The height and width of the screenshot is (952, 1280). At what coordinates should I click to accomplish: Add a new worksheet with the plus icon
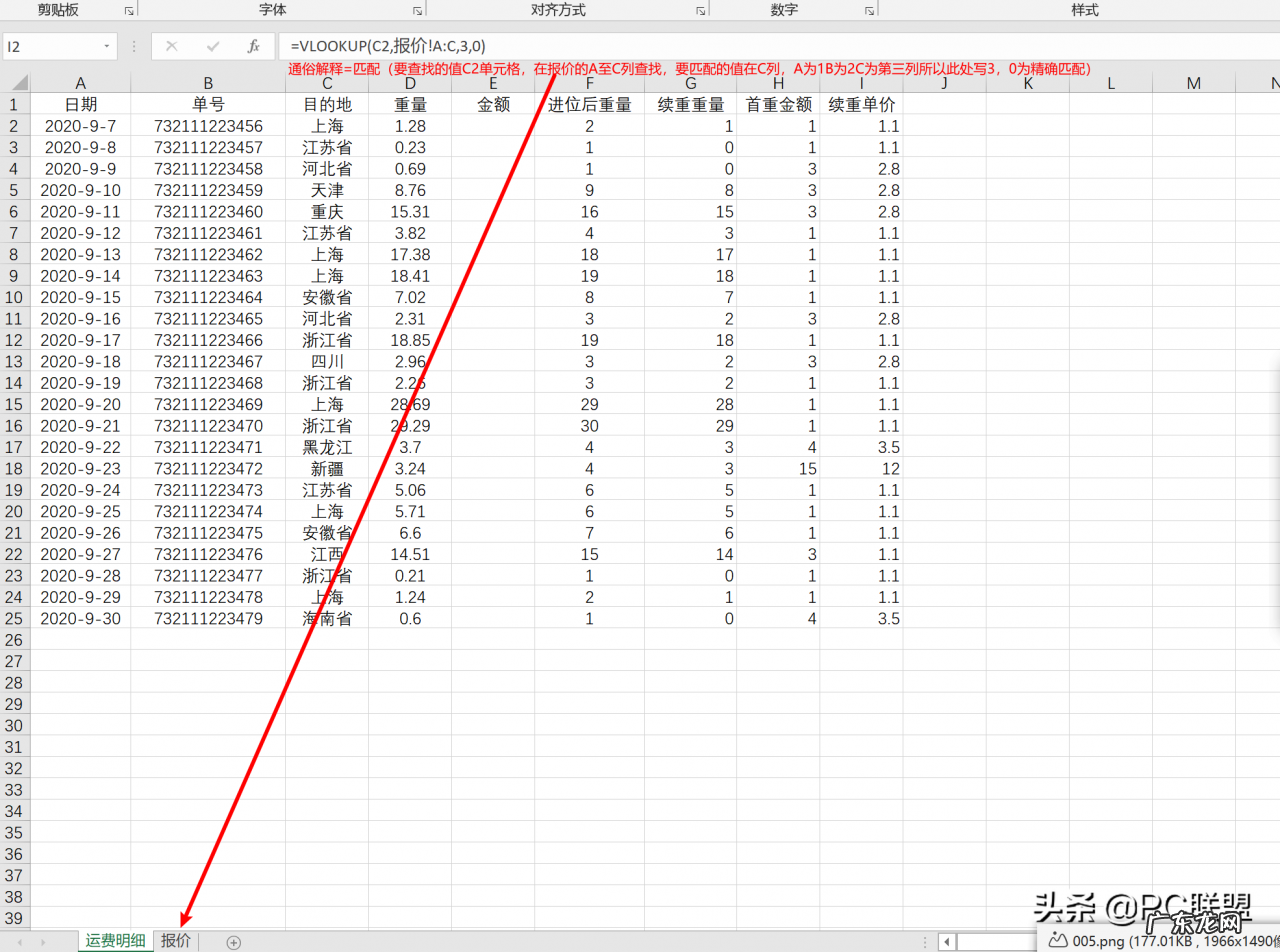(233, 941)
